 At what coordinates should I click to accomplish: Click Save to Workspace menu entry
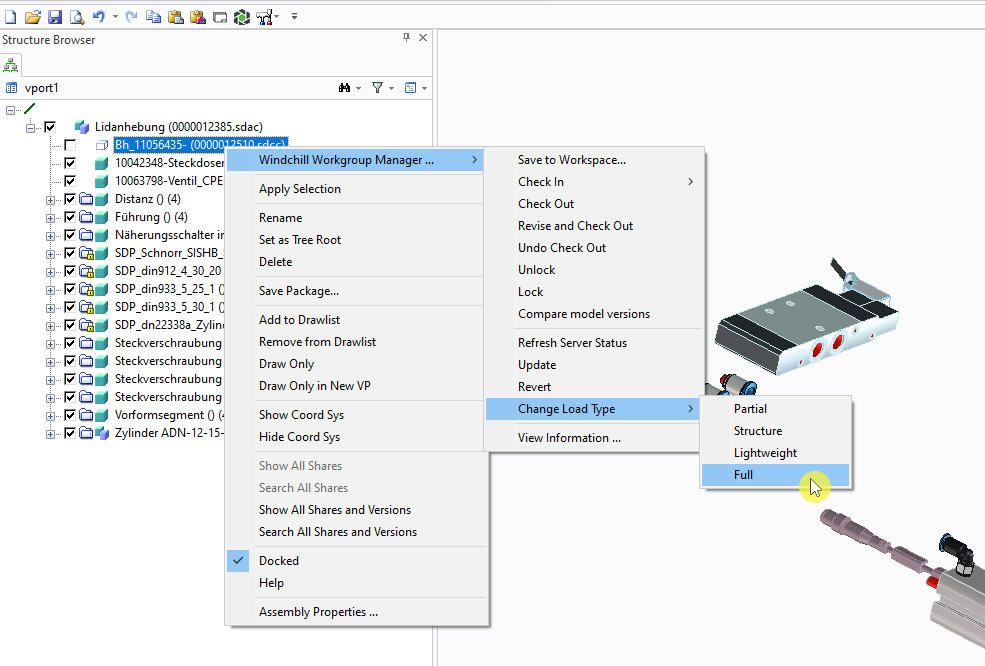[x=571, y=160]
